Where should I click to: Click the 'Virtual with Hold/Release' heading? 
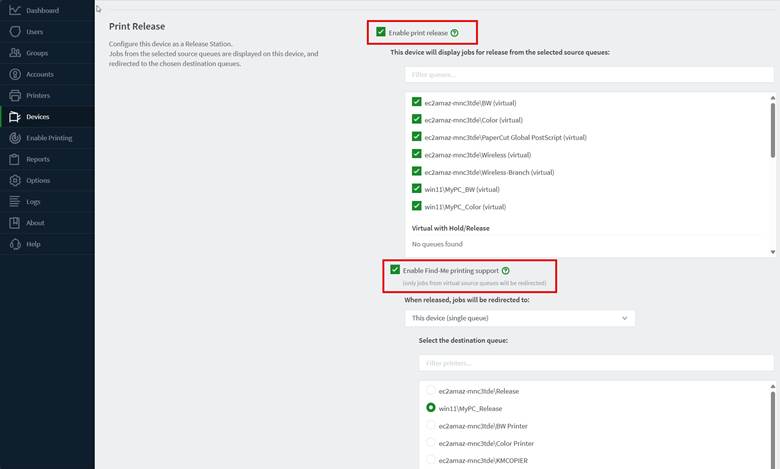[x=451, y=228]
